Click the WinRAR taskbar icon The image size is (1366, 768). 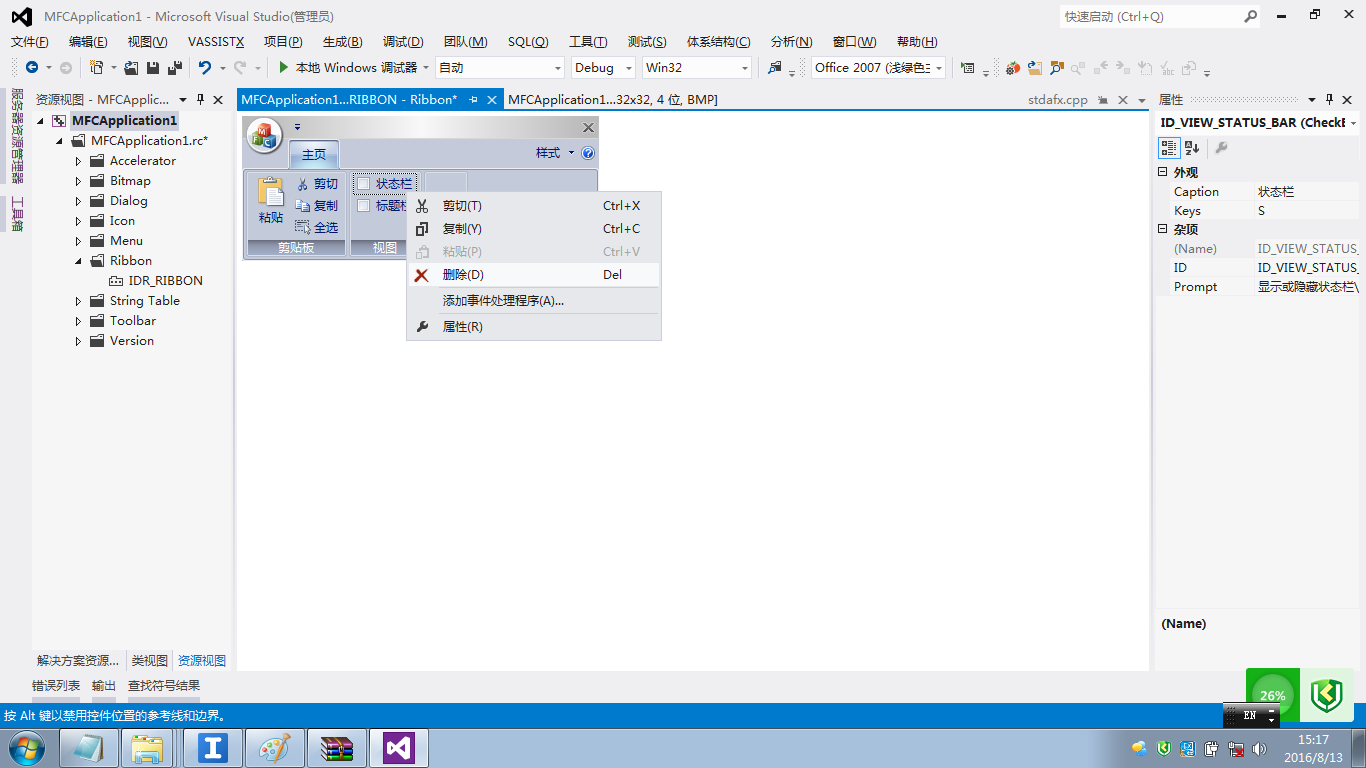point(337,748)
